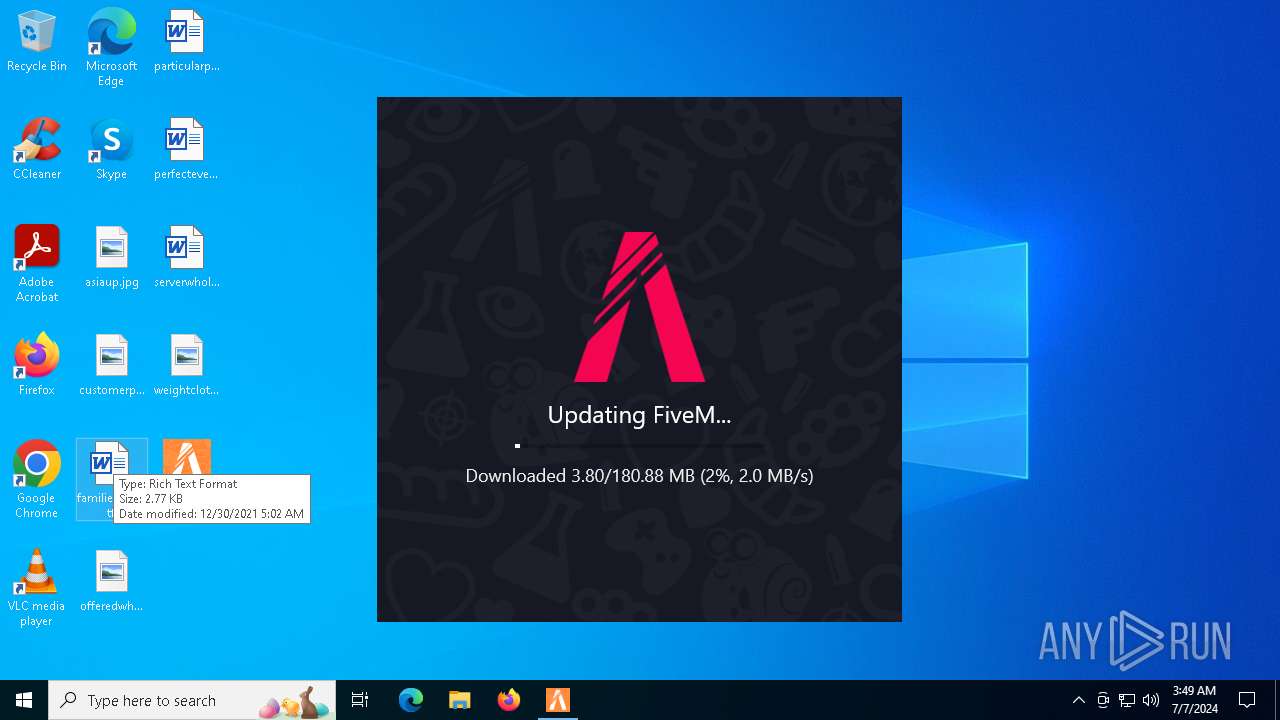Viewport: 1280px width, 720px height.
Task: Click the Show desktop taskbar edge
Action: click(1277, 700)
